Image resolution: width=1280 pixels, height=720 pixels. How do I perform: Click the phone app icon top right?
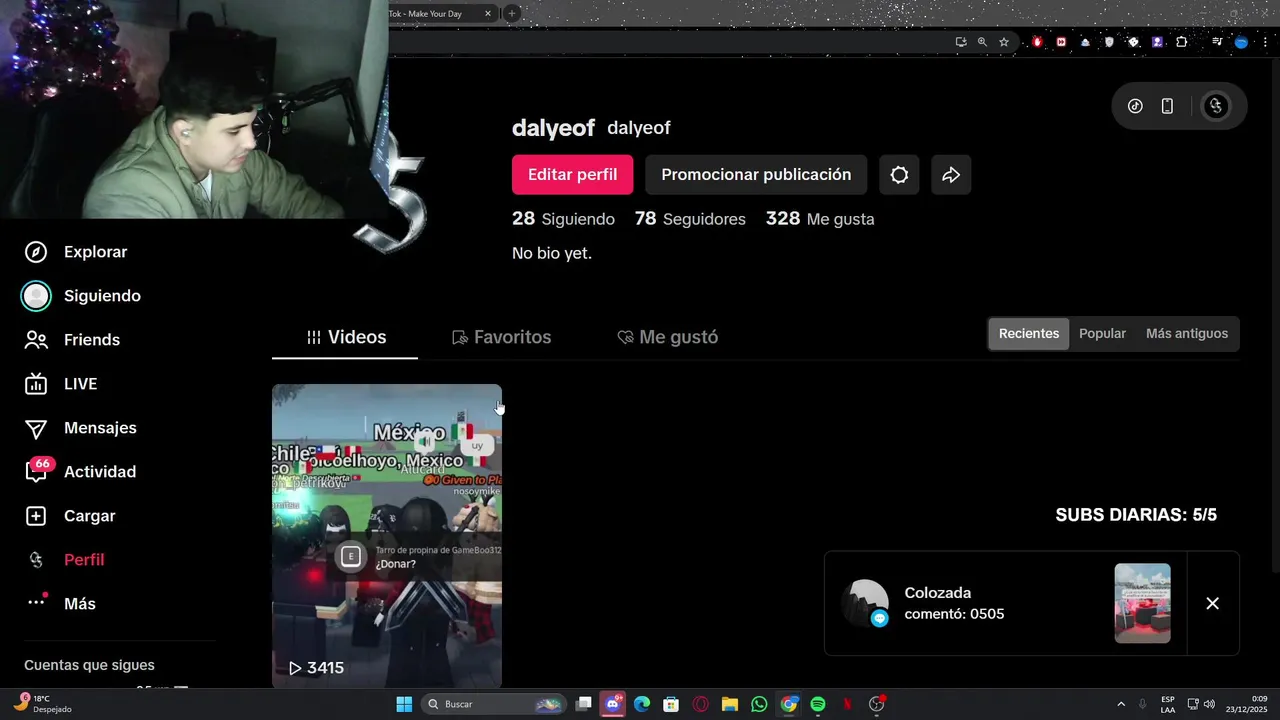pos(1167,106)
